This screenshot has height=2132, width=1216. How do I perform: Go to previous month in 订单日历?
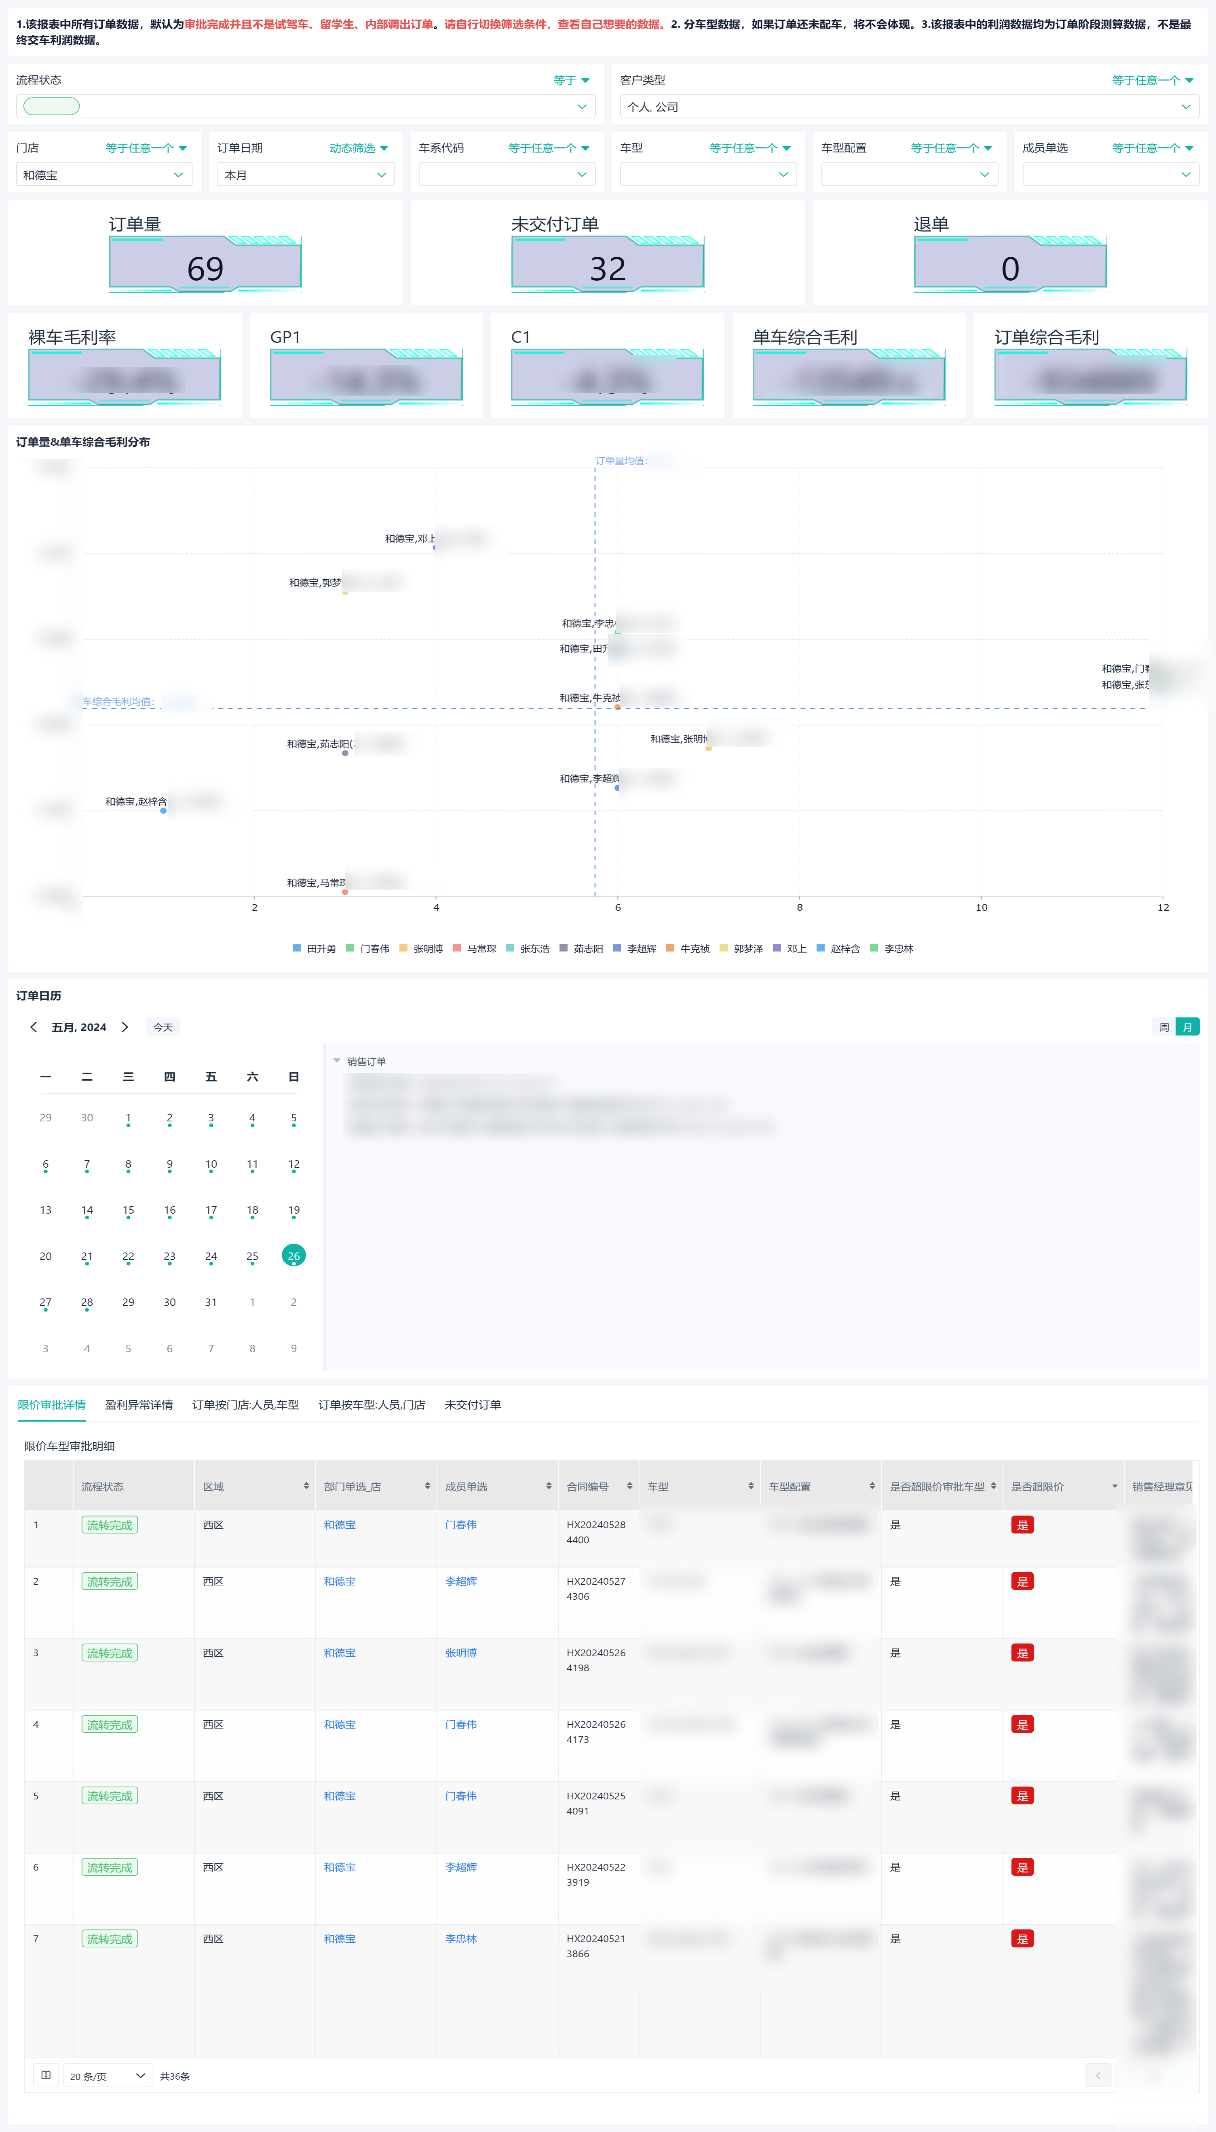click(x=34, y=1027)
